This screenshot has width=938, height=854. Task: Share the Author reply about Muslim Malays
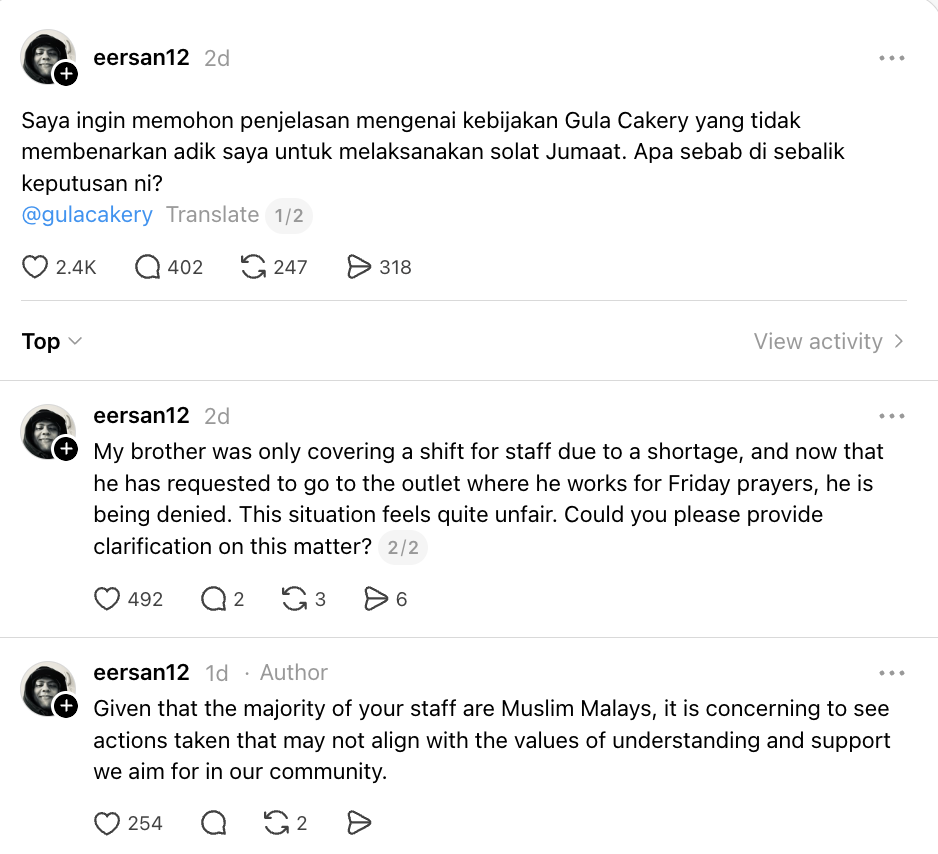(359, 823)
